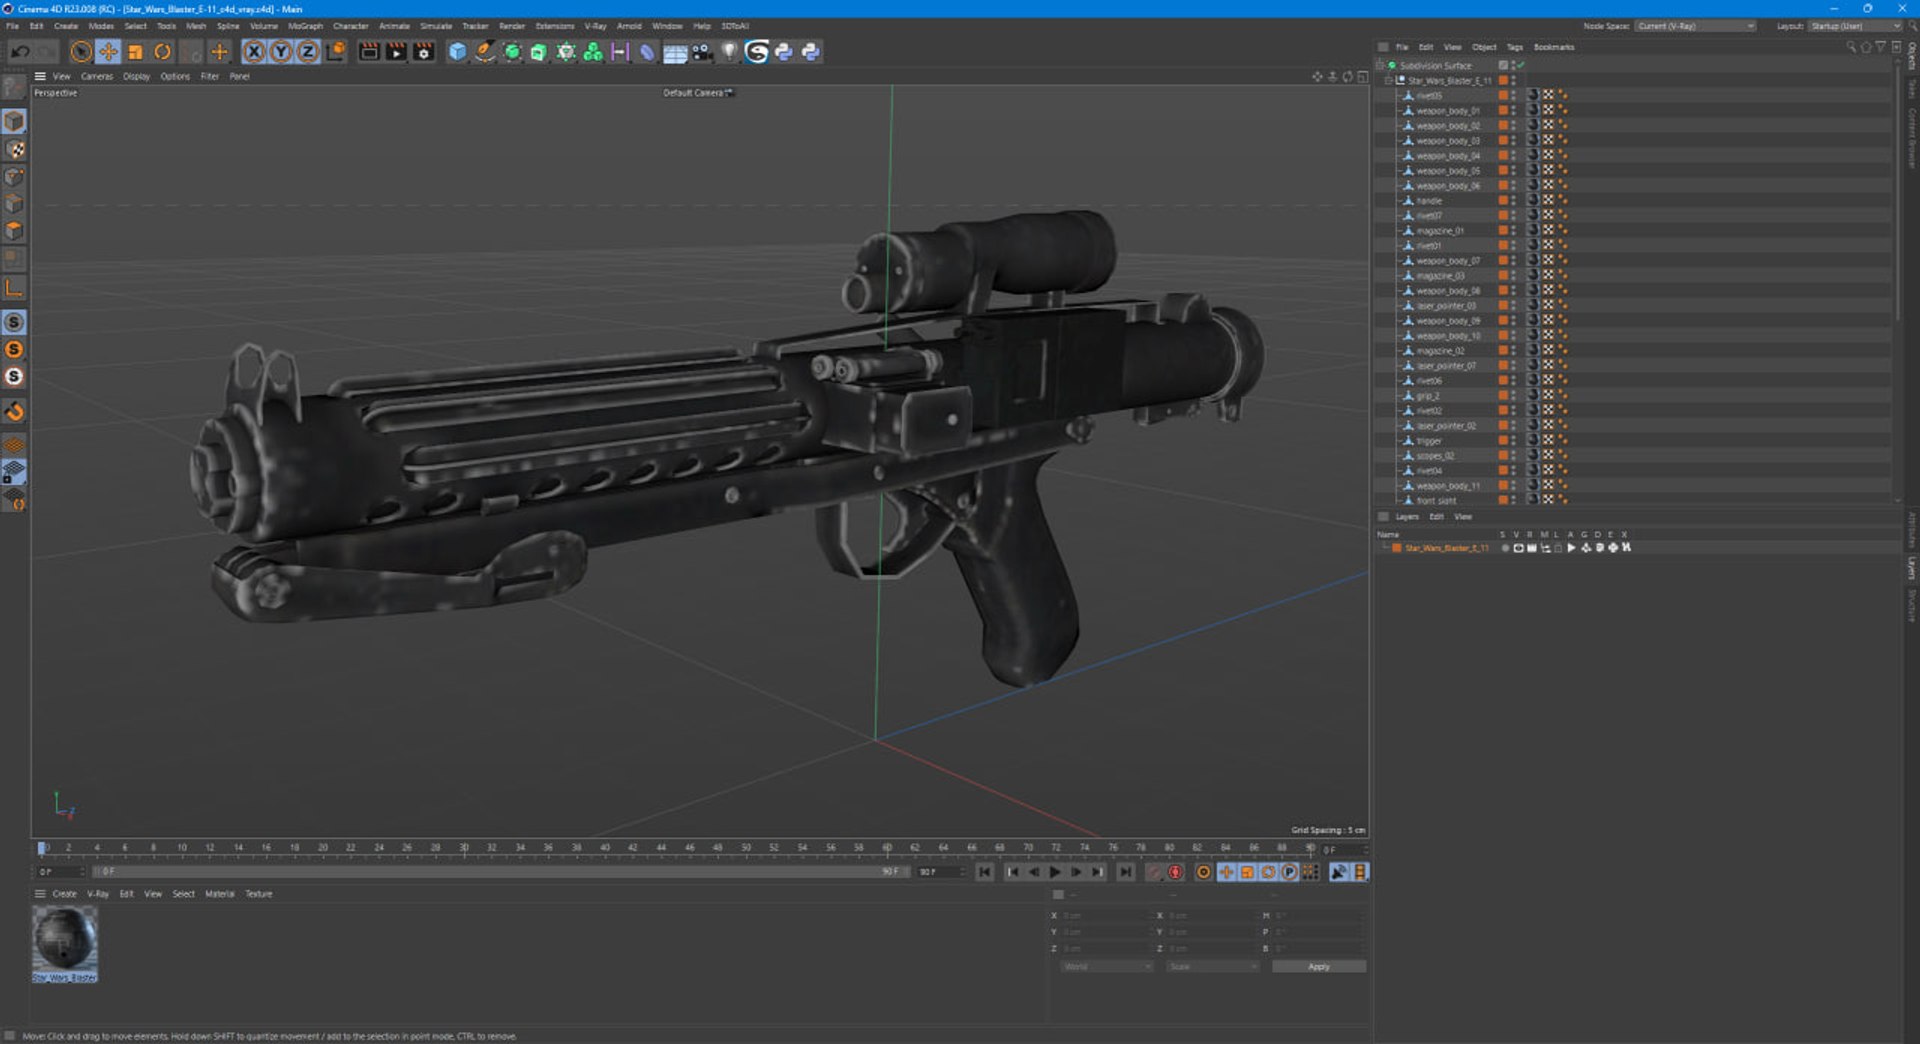Open the viewport Cameras menu
This screenshot has height=1044, width=1920.
coord(97,76)
